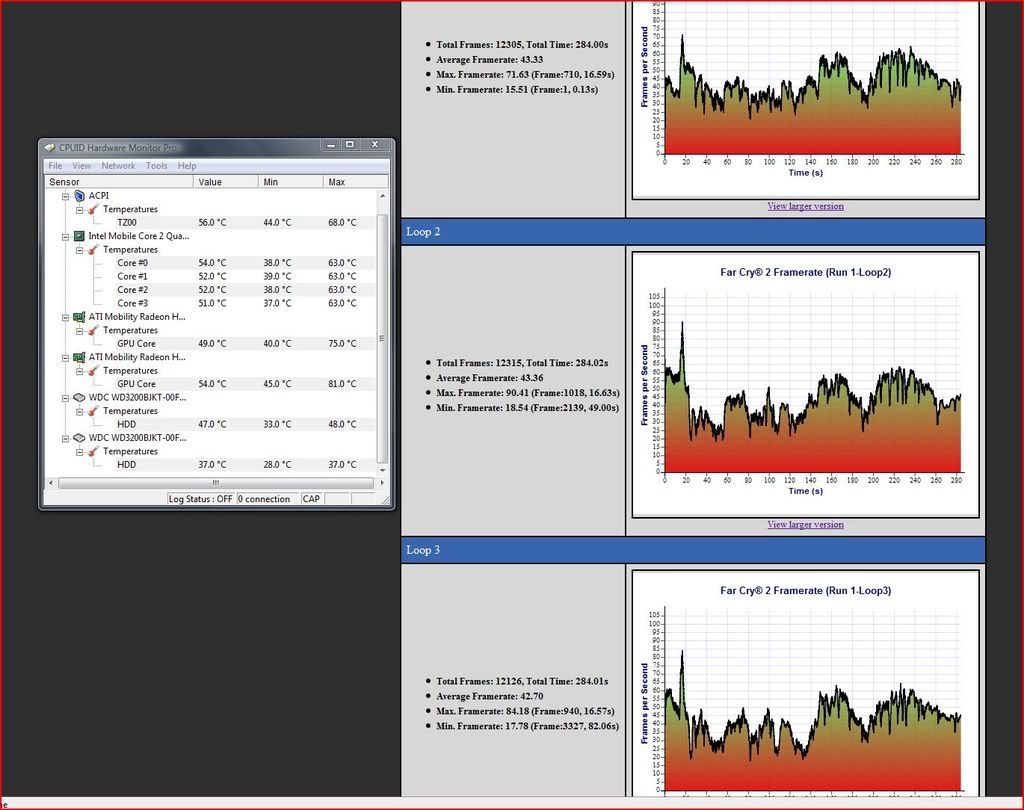Collapse the ATI Radeon node with 54.0 °C GPU Core
This screenshot has height=810, width=1024.
tap(65, 358)
